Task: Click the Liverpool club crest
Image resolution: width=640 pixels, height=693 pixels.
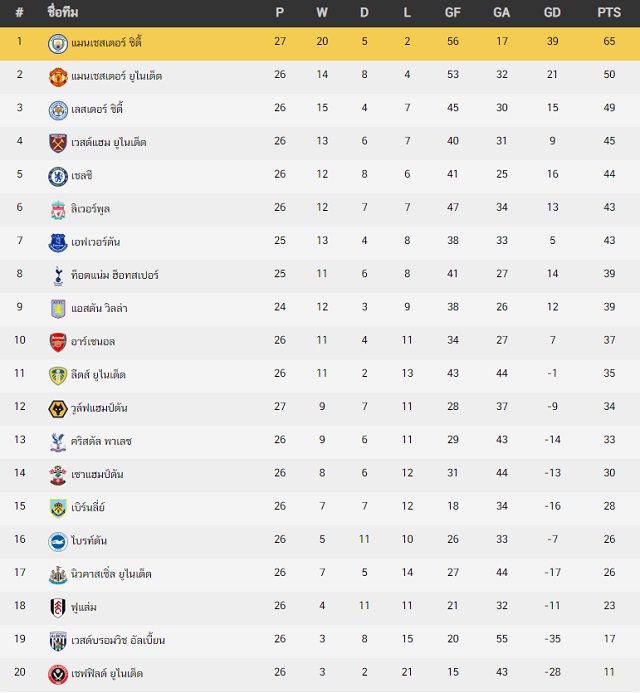Action: 57,210
